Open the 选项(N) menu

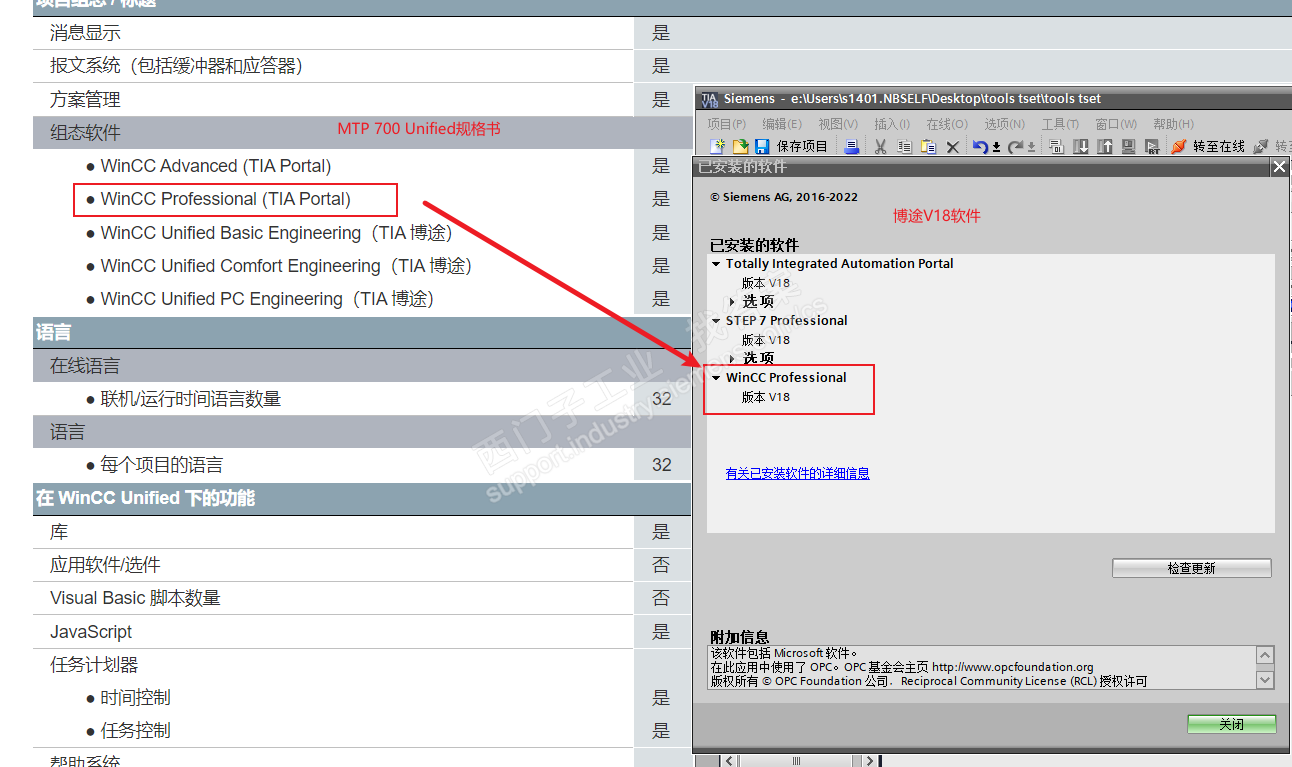1005,124
